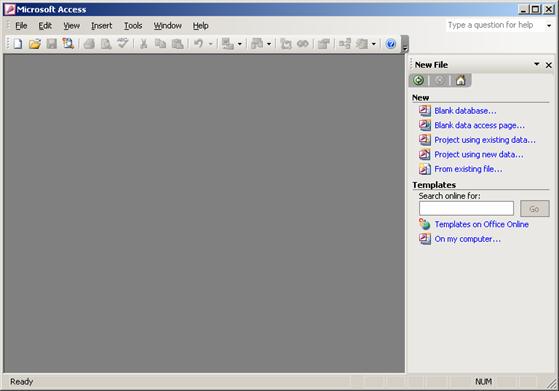
Task: Click the New Object toolbar icon
Action: 362,44
